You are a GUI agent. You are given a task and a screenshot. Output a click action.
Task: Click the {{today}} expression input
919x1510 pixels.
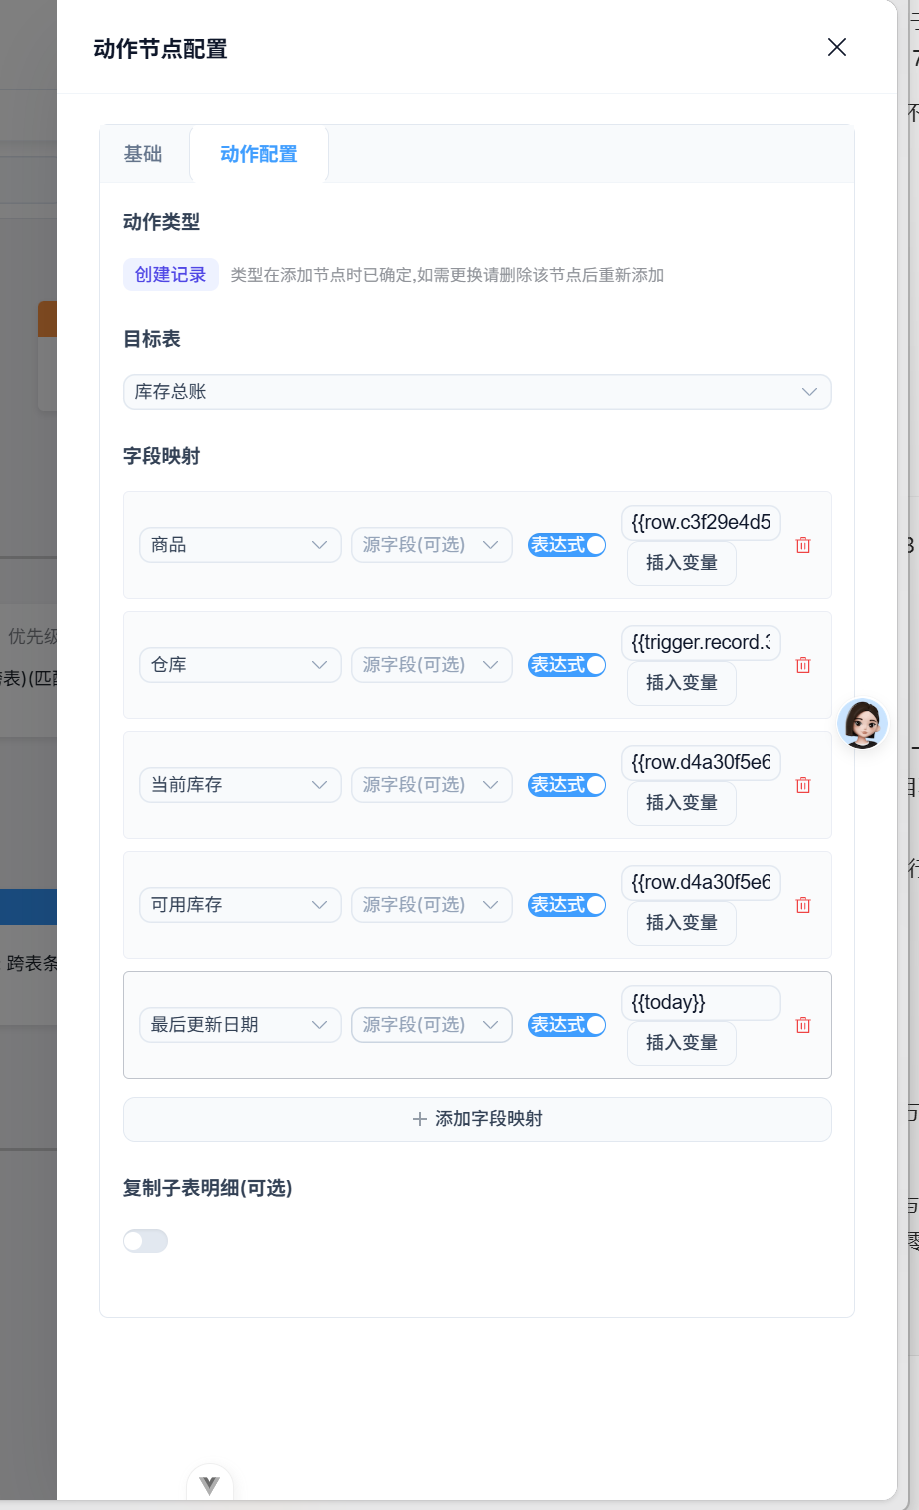701,1002
